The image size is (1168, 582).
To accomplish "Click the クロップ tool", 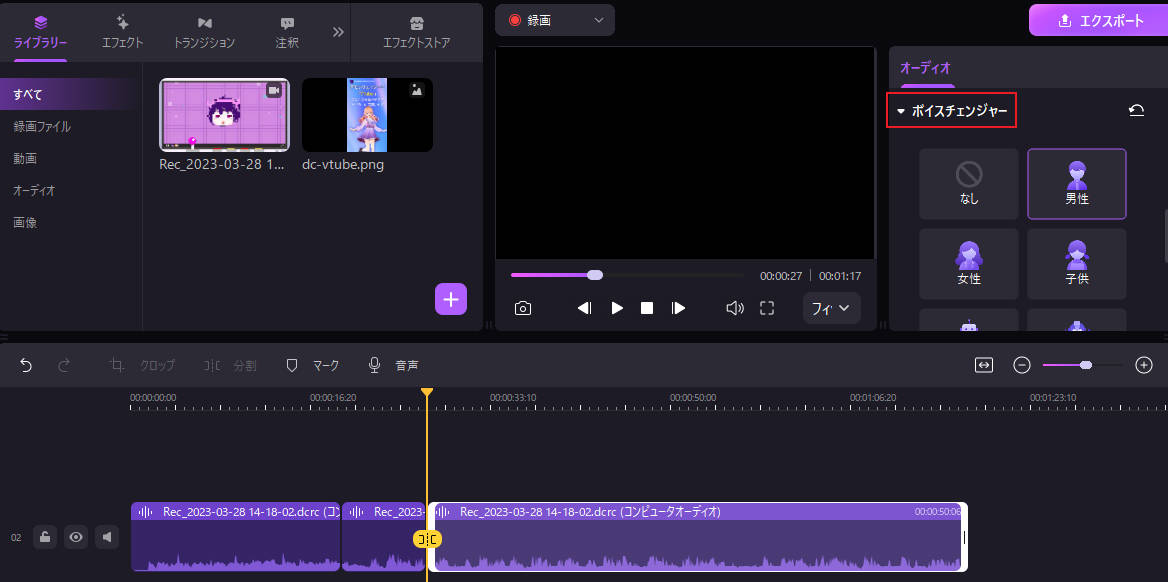I will tap(142, 365).
